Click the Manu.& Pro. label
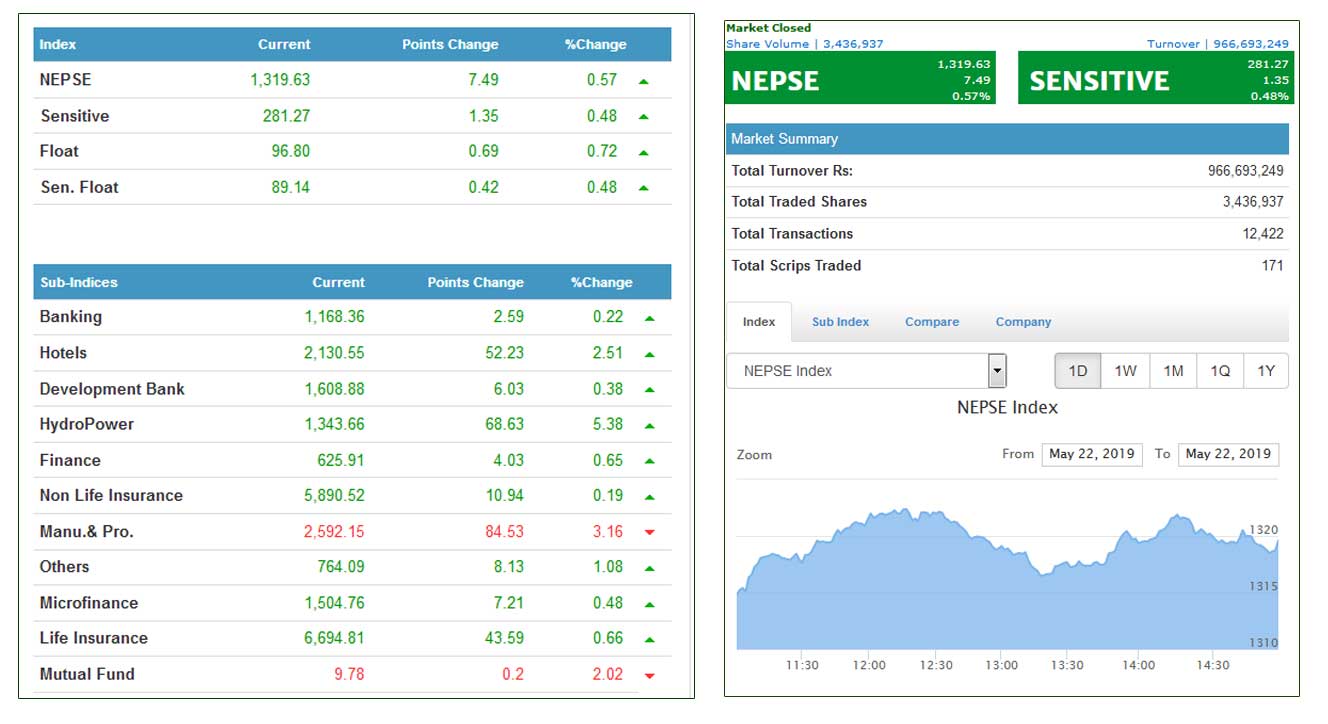 tap(86, 531)
